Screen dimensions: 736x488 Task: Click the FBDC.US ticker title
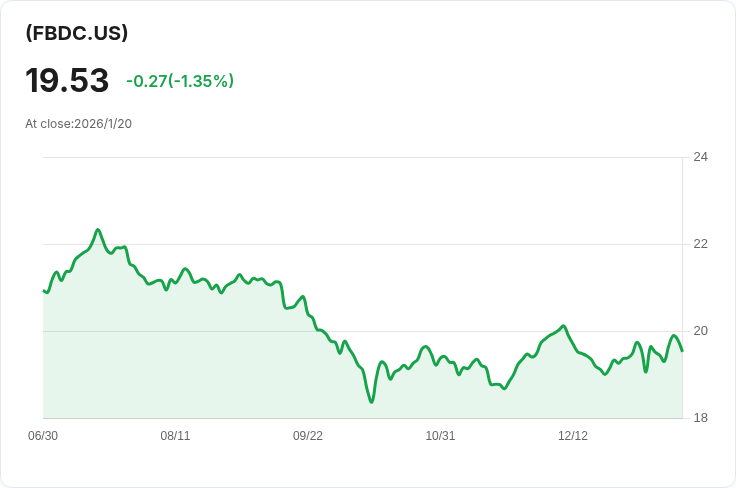tap(77, 33)
